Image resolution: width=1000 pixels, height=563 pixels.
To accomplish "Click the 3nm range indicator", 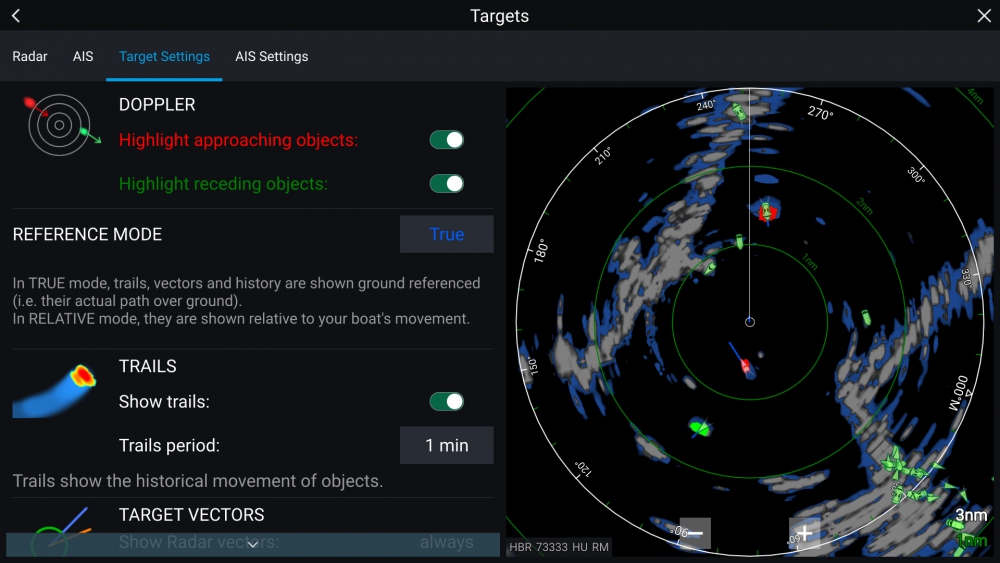I will pyautogui.click(x=971, y=515).
